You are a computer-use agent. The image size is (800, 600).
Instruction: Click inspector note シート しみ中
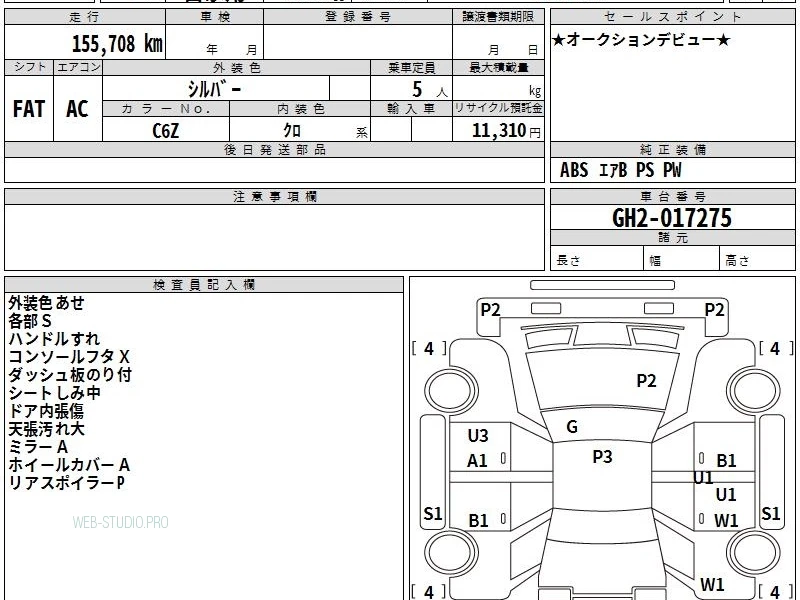click(x=55, y=393)
